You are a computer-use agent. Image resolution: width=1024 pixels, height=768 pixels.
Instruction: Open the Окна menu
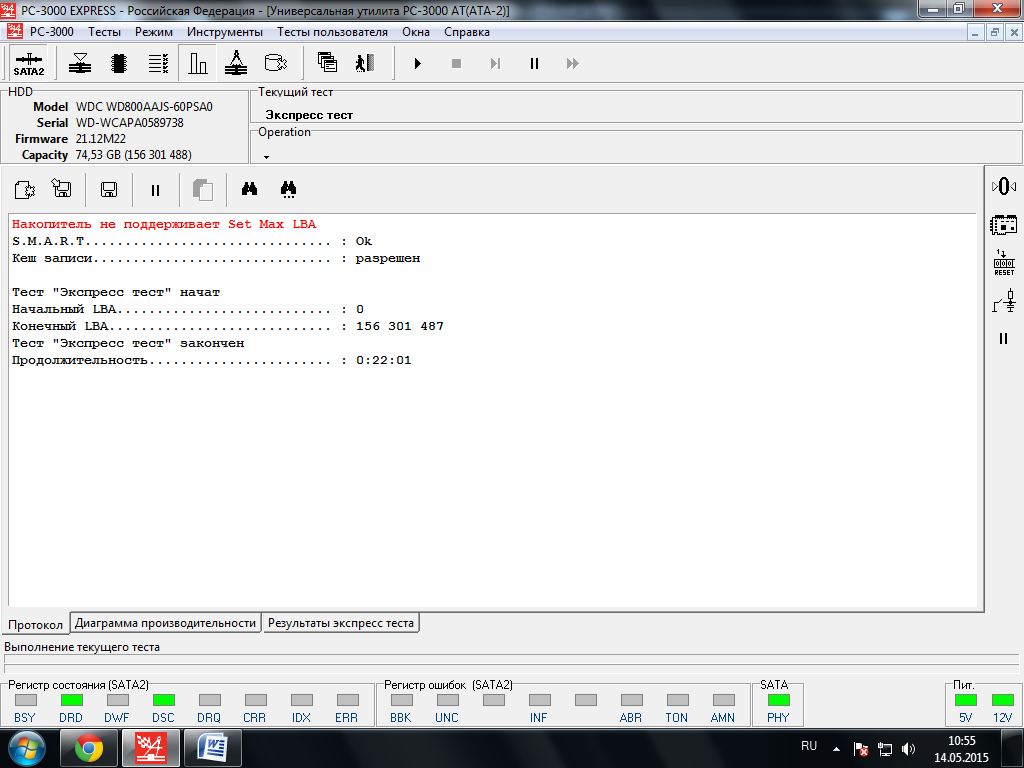coord(416,32)
